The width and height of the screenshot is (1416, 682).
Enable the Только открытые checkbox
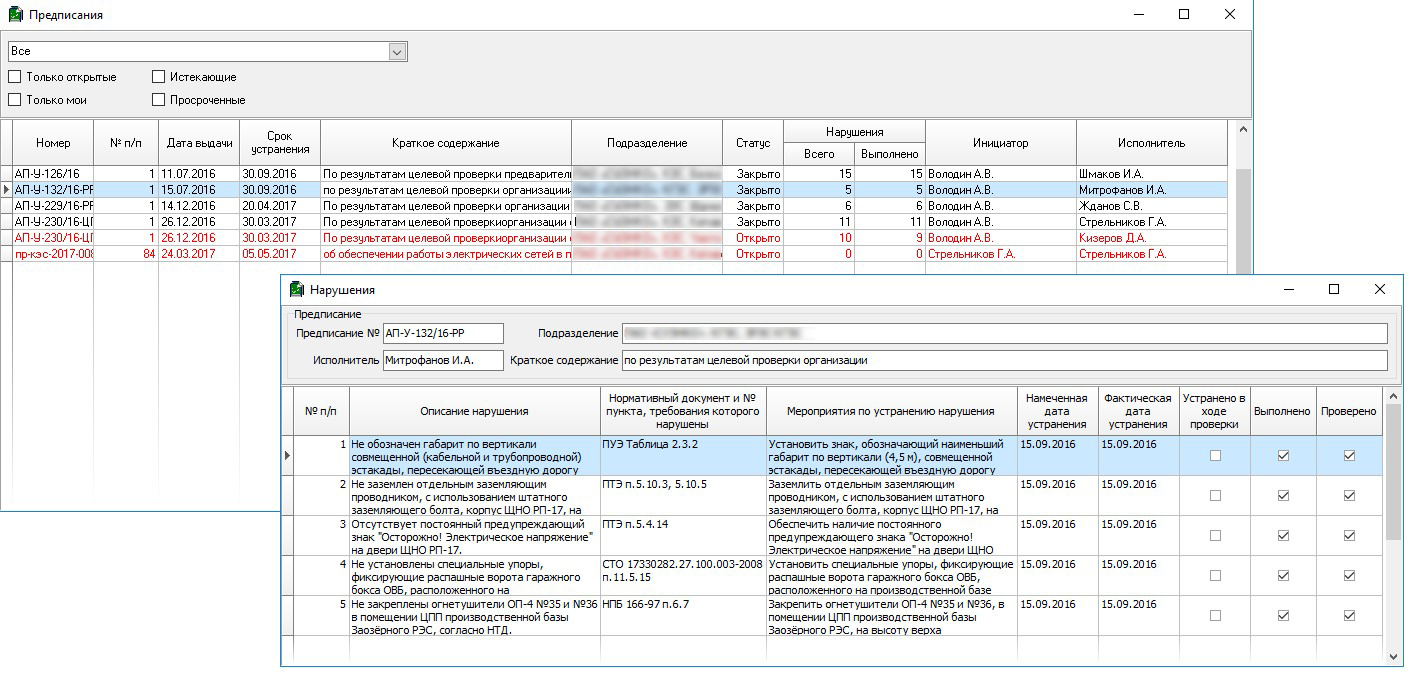(15, 77)
